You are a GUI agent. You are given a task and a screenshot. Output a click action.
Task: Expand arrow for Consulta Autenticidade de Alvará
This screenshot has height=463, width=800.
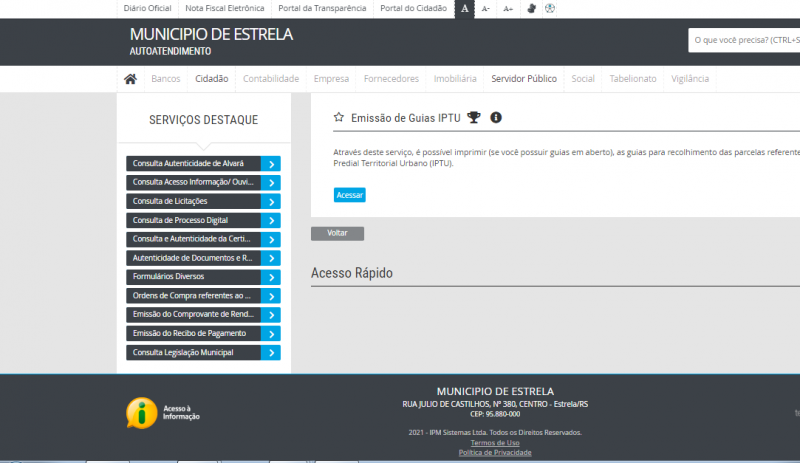271,163
